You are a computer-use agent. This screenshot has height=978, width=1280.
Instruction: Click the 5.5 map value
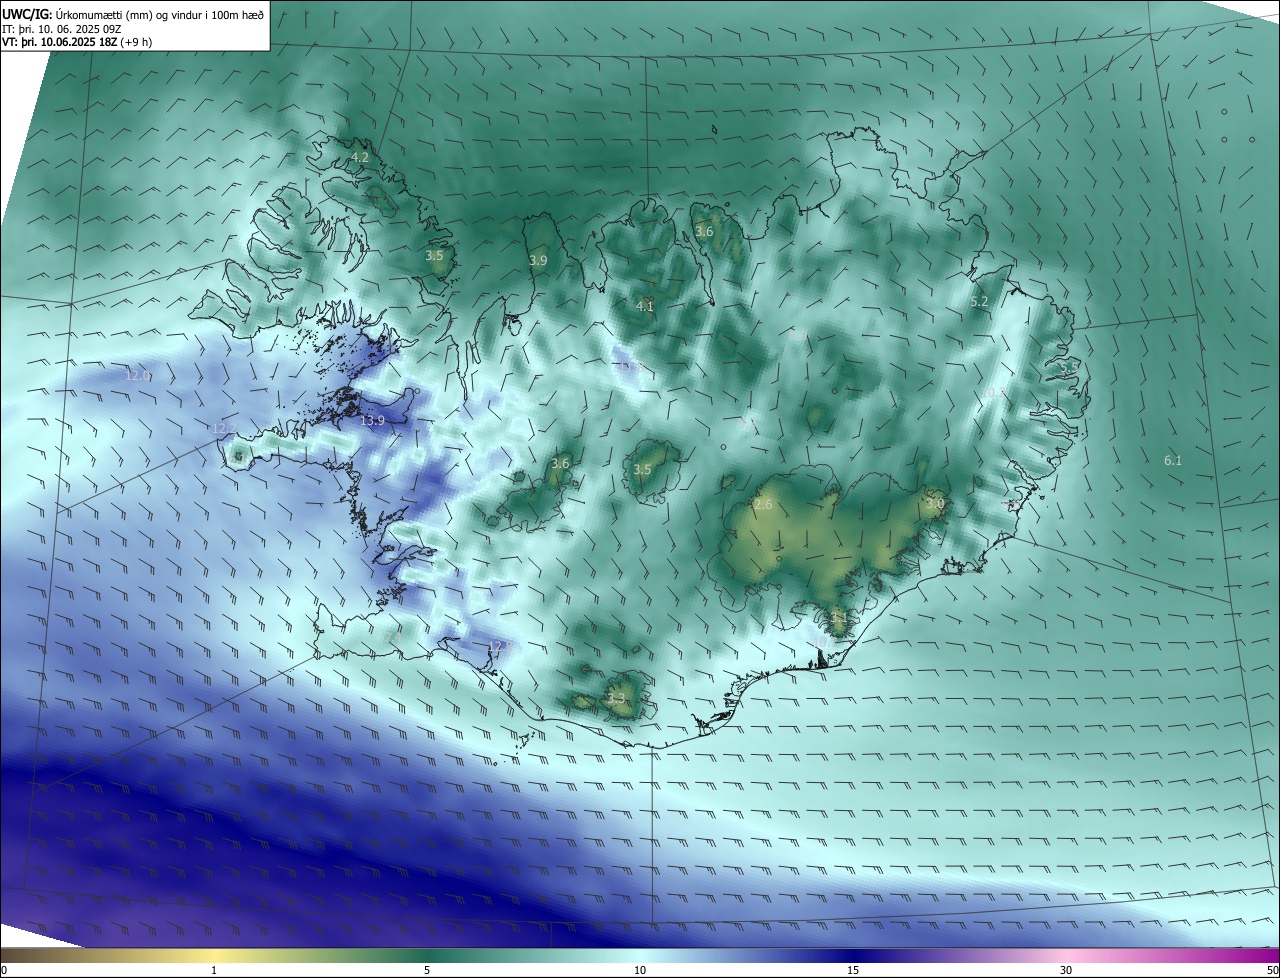click(x=1069, y=369)
